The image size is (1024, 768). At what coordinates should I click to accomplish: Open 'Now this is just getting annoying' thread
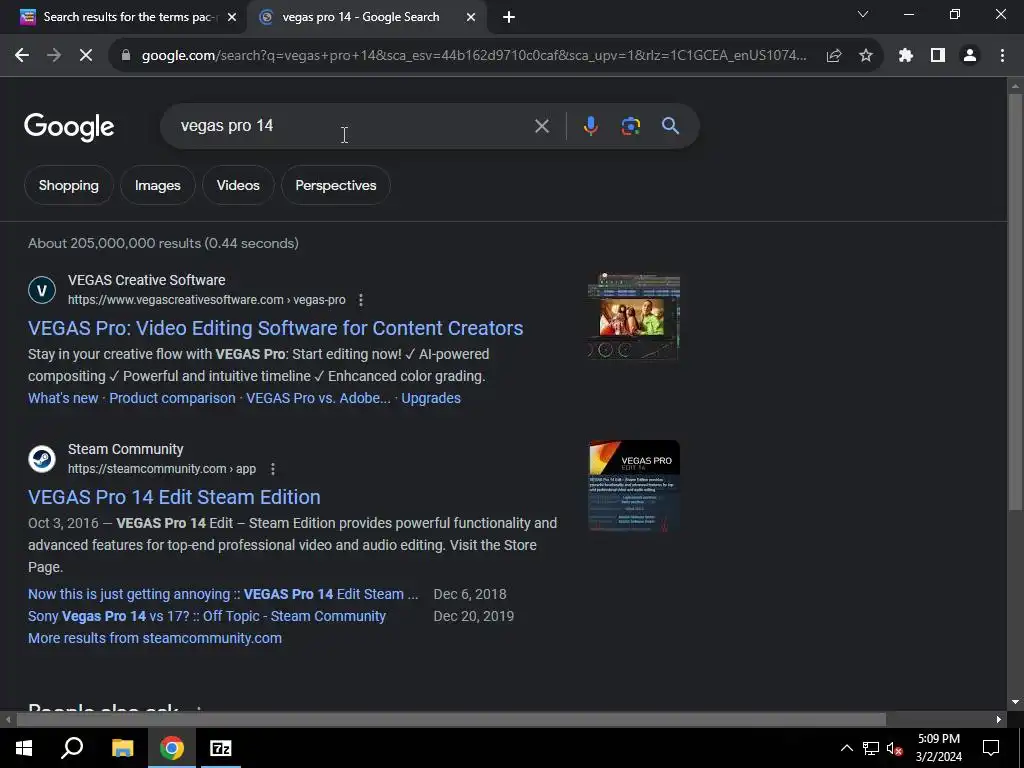tap(223, 594)
